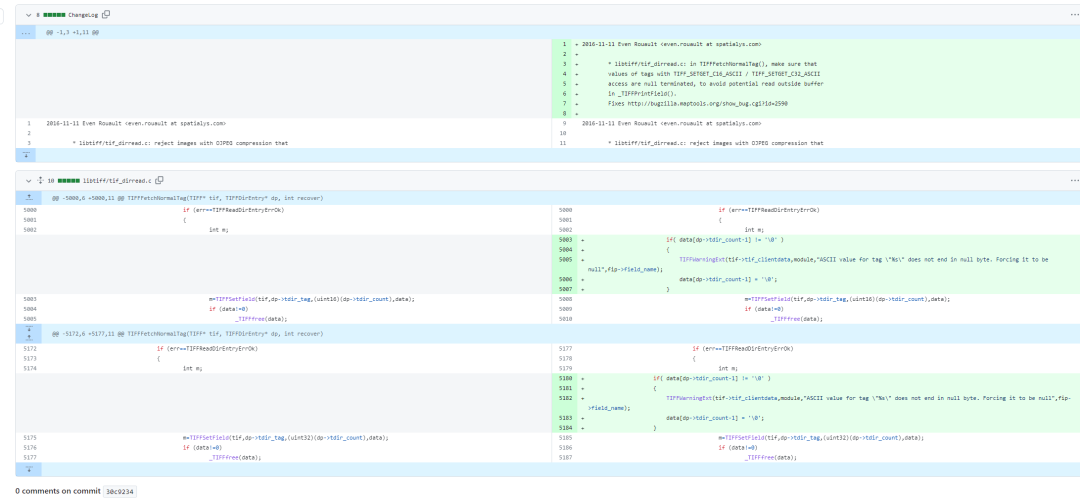This screenshot has height=500, width=1080.
Task: Expand up at the -5000,6 hunk header
Action: pos(28,198)
